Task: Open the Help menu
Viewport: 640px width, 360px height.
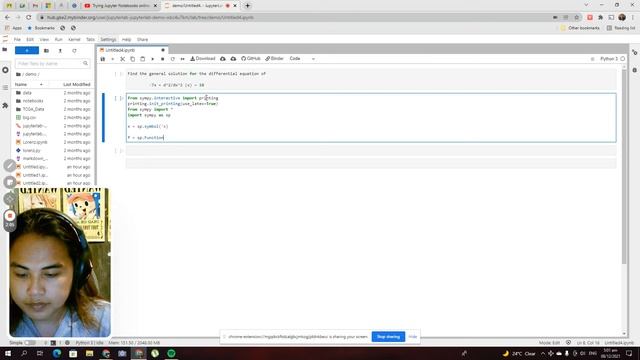Action: coord(127,40)
